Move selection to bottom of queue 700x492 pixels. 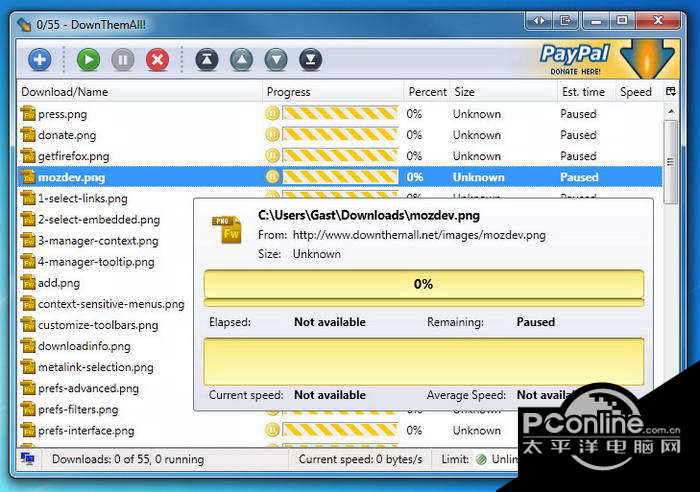311,60
